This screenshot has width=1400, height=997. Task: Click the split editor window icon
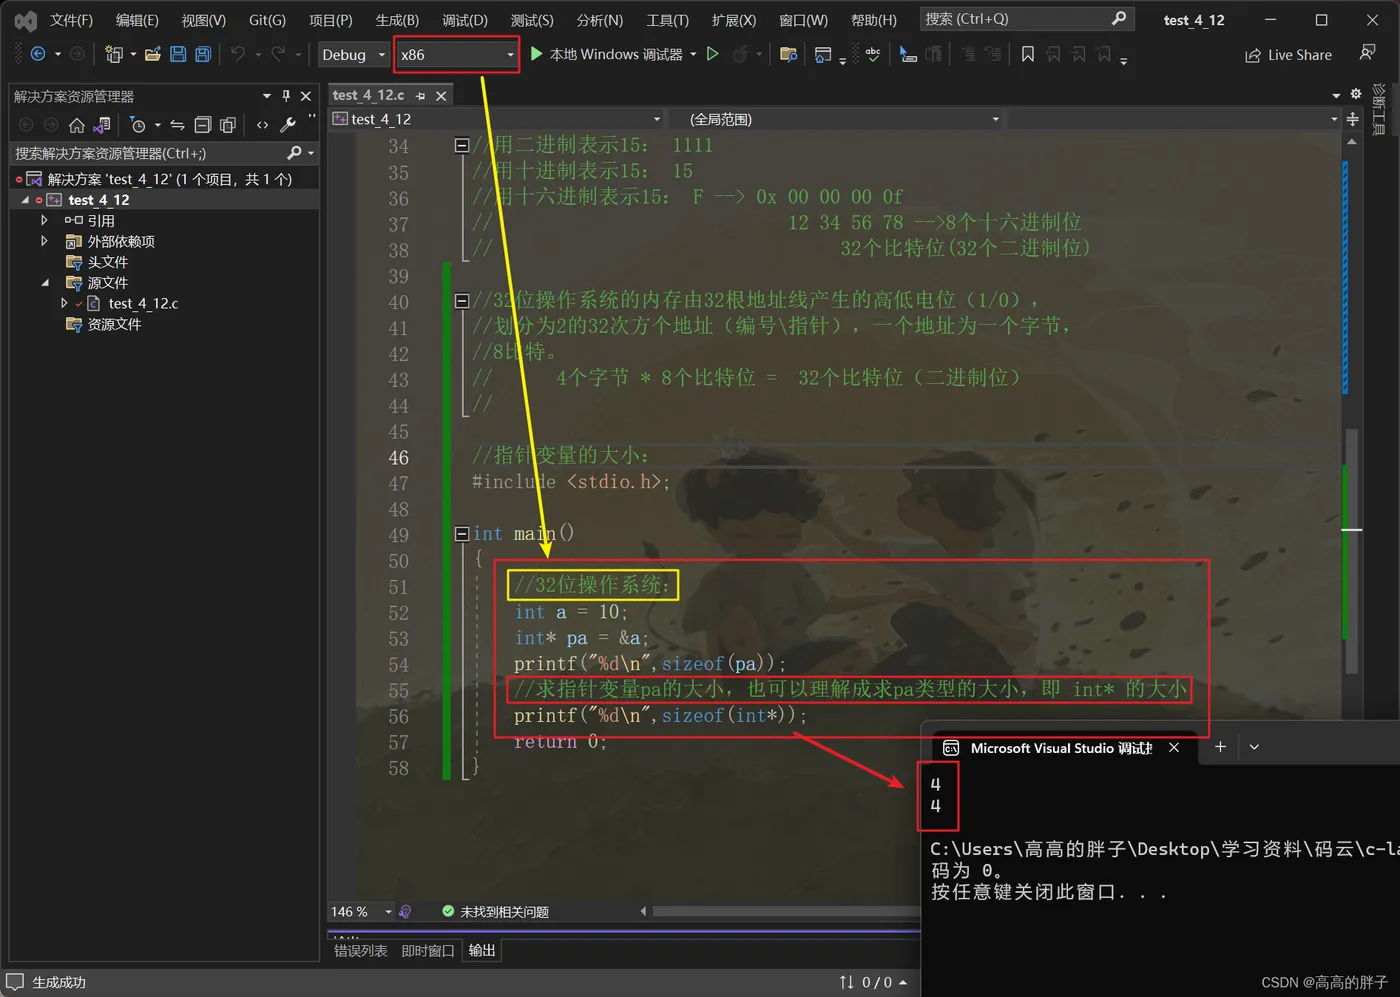click(x=1352, y=119)
